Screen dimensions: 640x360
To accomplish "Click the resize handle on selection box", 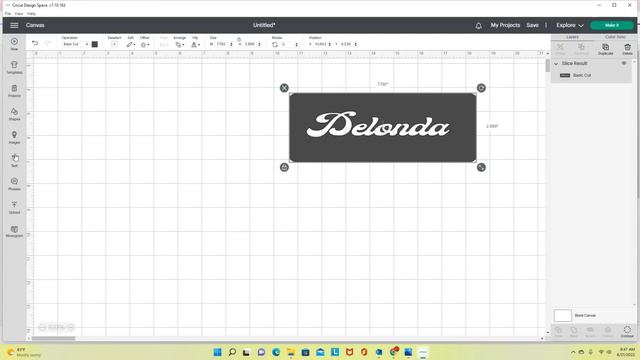I will tap(481, 167).
